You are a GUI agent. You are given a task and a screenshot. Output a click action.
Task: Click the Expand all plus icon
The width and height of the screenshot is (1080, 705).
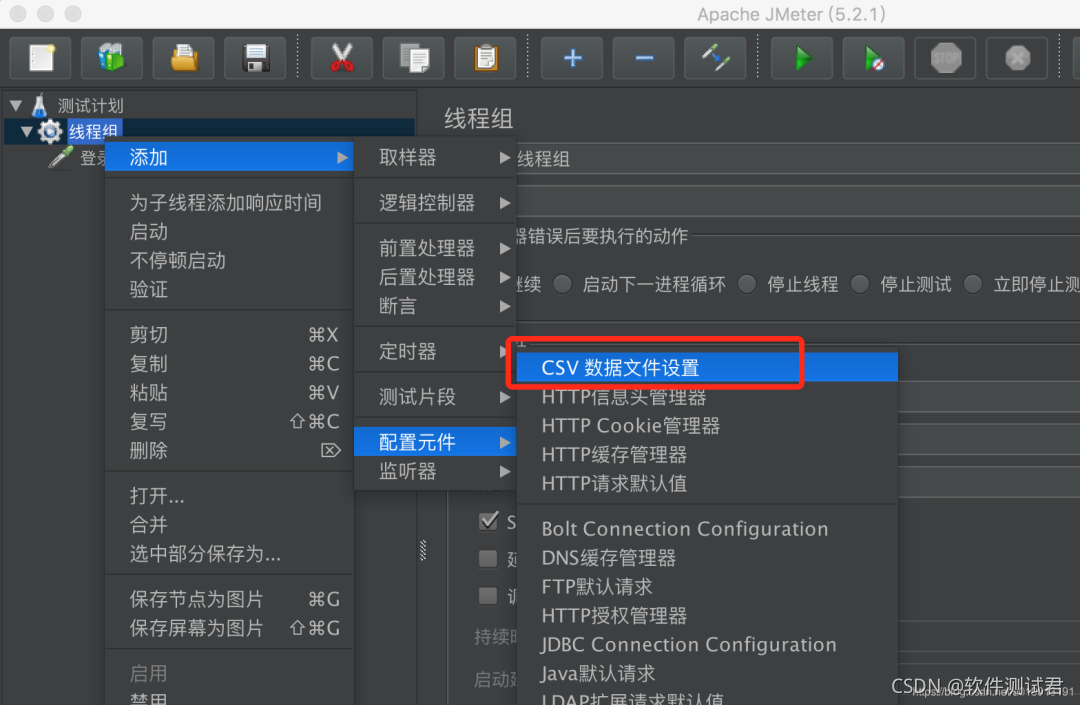(572, 58)
